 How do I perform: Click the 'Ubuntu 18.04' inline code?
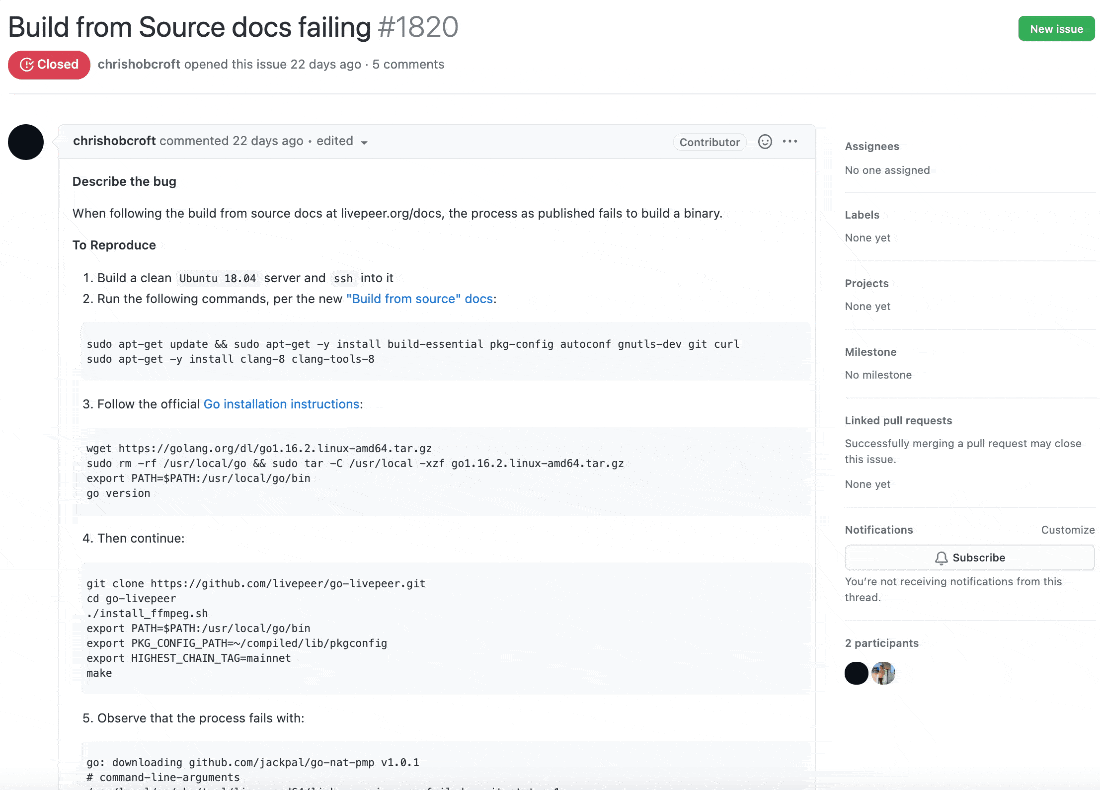tap(217, 279)
